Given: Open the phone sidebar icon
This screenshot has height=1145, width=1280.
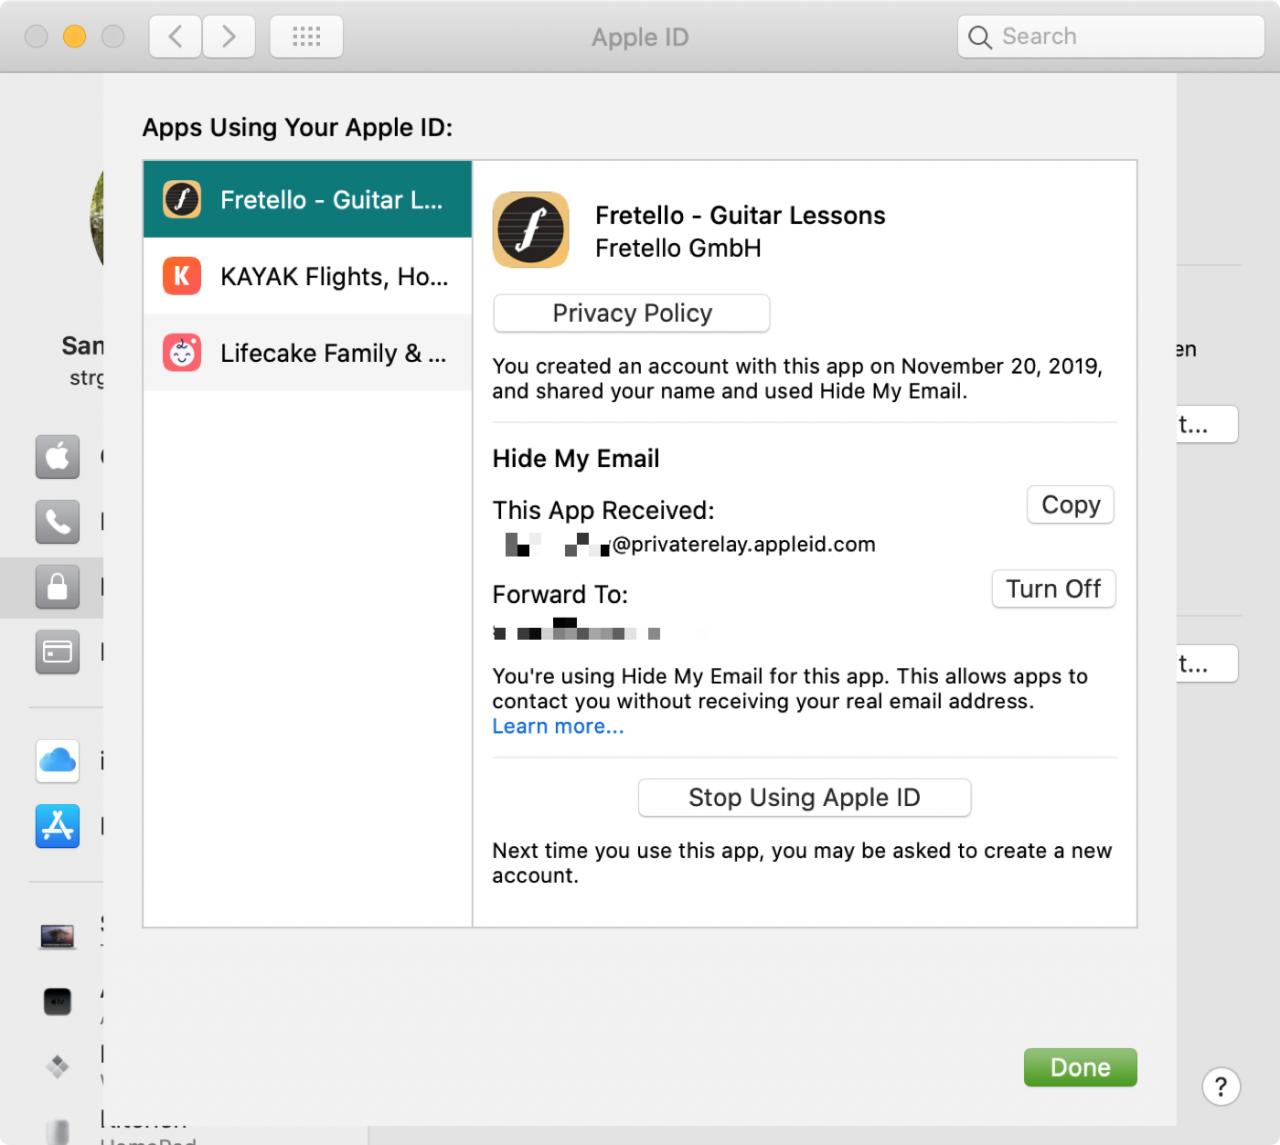Looking at the screenshot, I should coord(58,522).
